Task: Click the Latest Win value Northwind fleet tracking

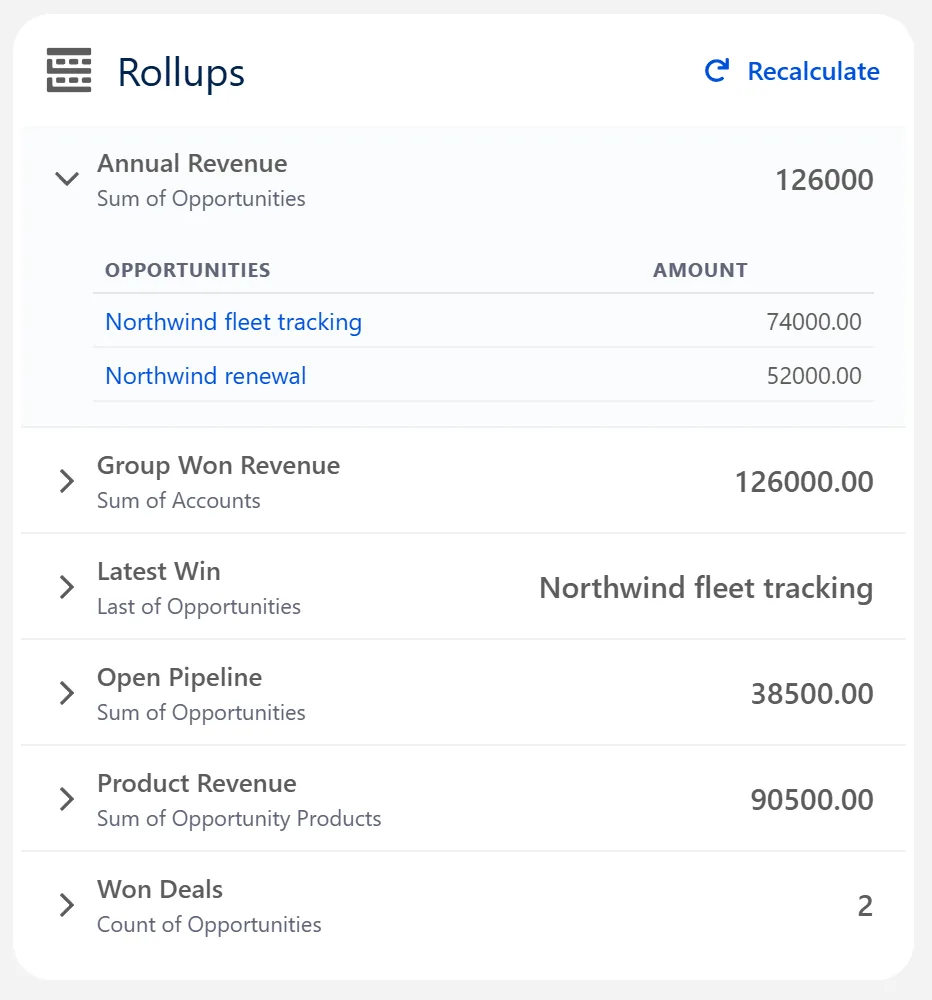Action: (706, 588)
